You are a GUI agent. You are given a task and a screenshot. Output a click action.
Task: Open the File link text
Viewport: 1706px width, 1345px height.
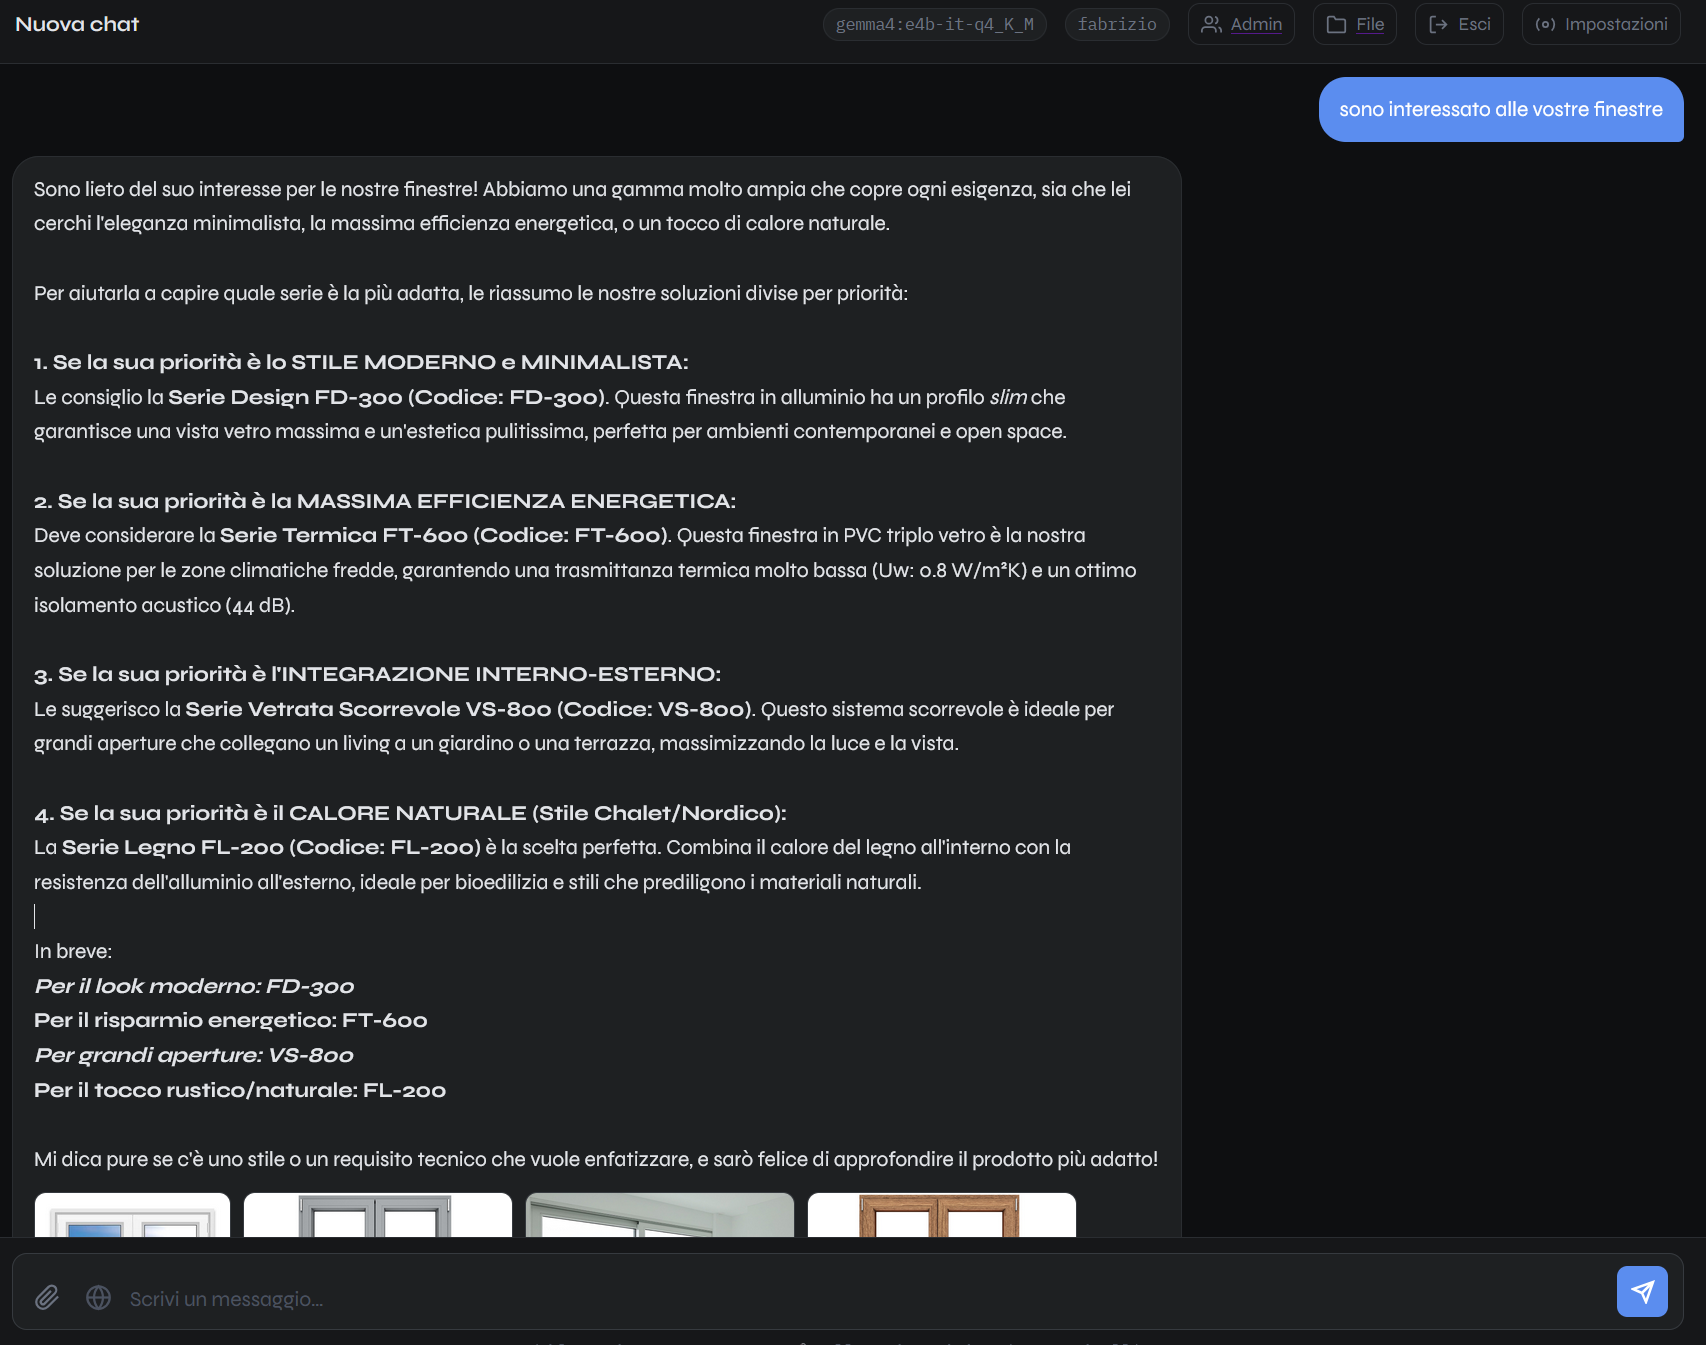tap(1370, 24)
